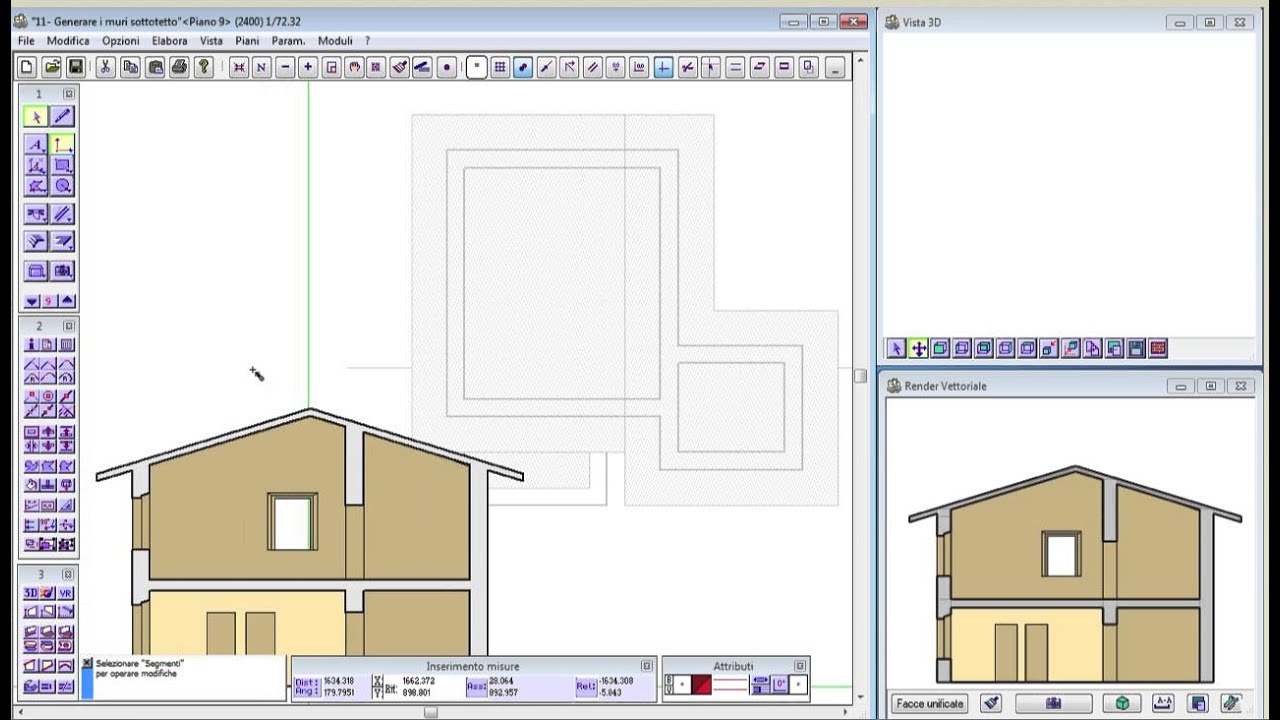Open a file via folder icon
The width and height of the screenshot is (1280, 720).
[51, 67]
